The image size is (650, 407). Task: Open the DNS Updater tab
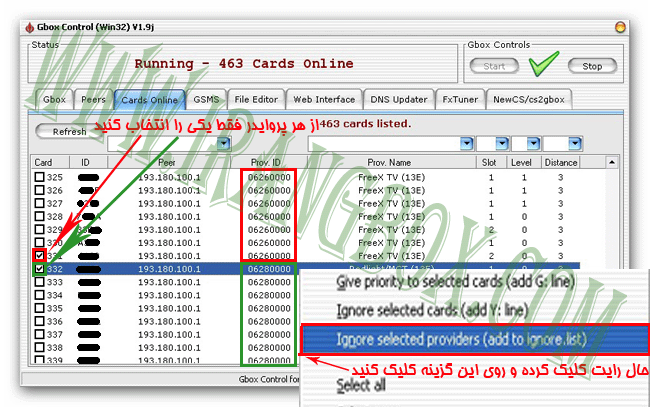399,99
